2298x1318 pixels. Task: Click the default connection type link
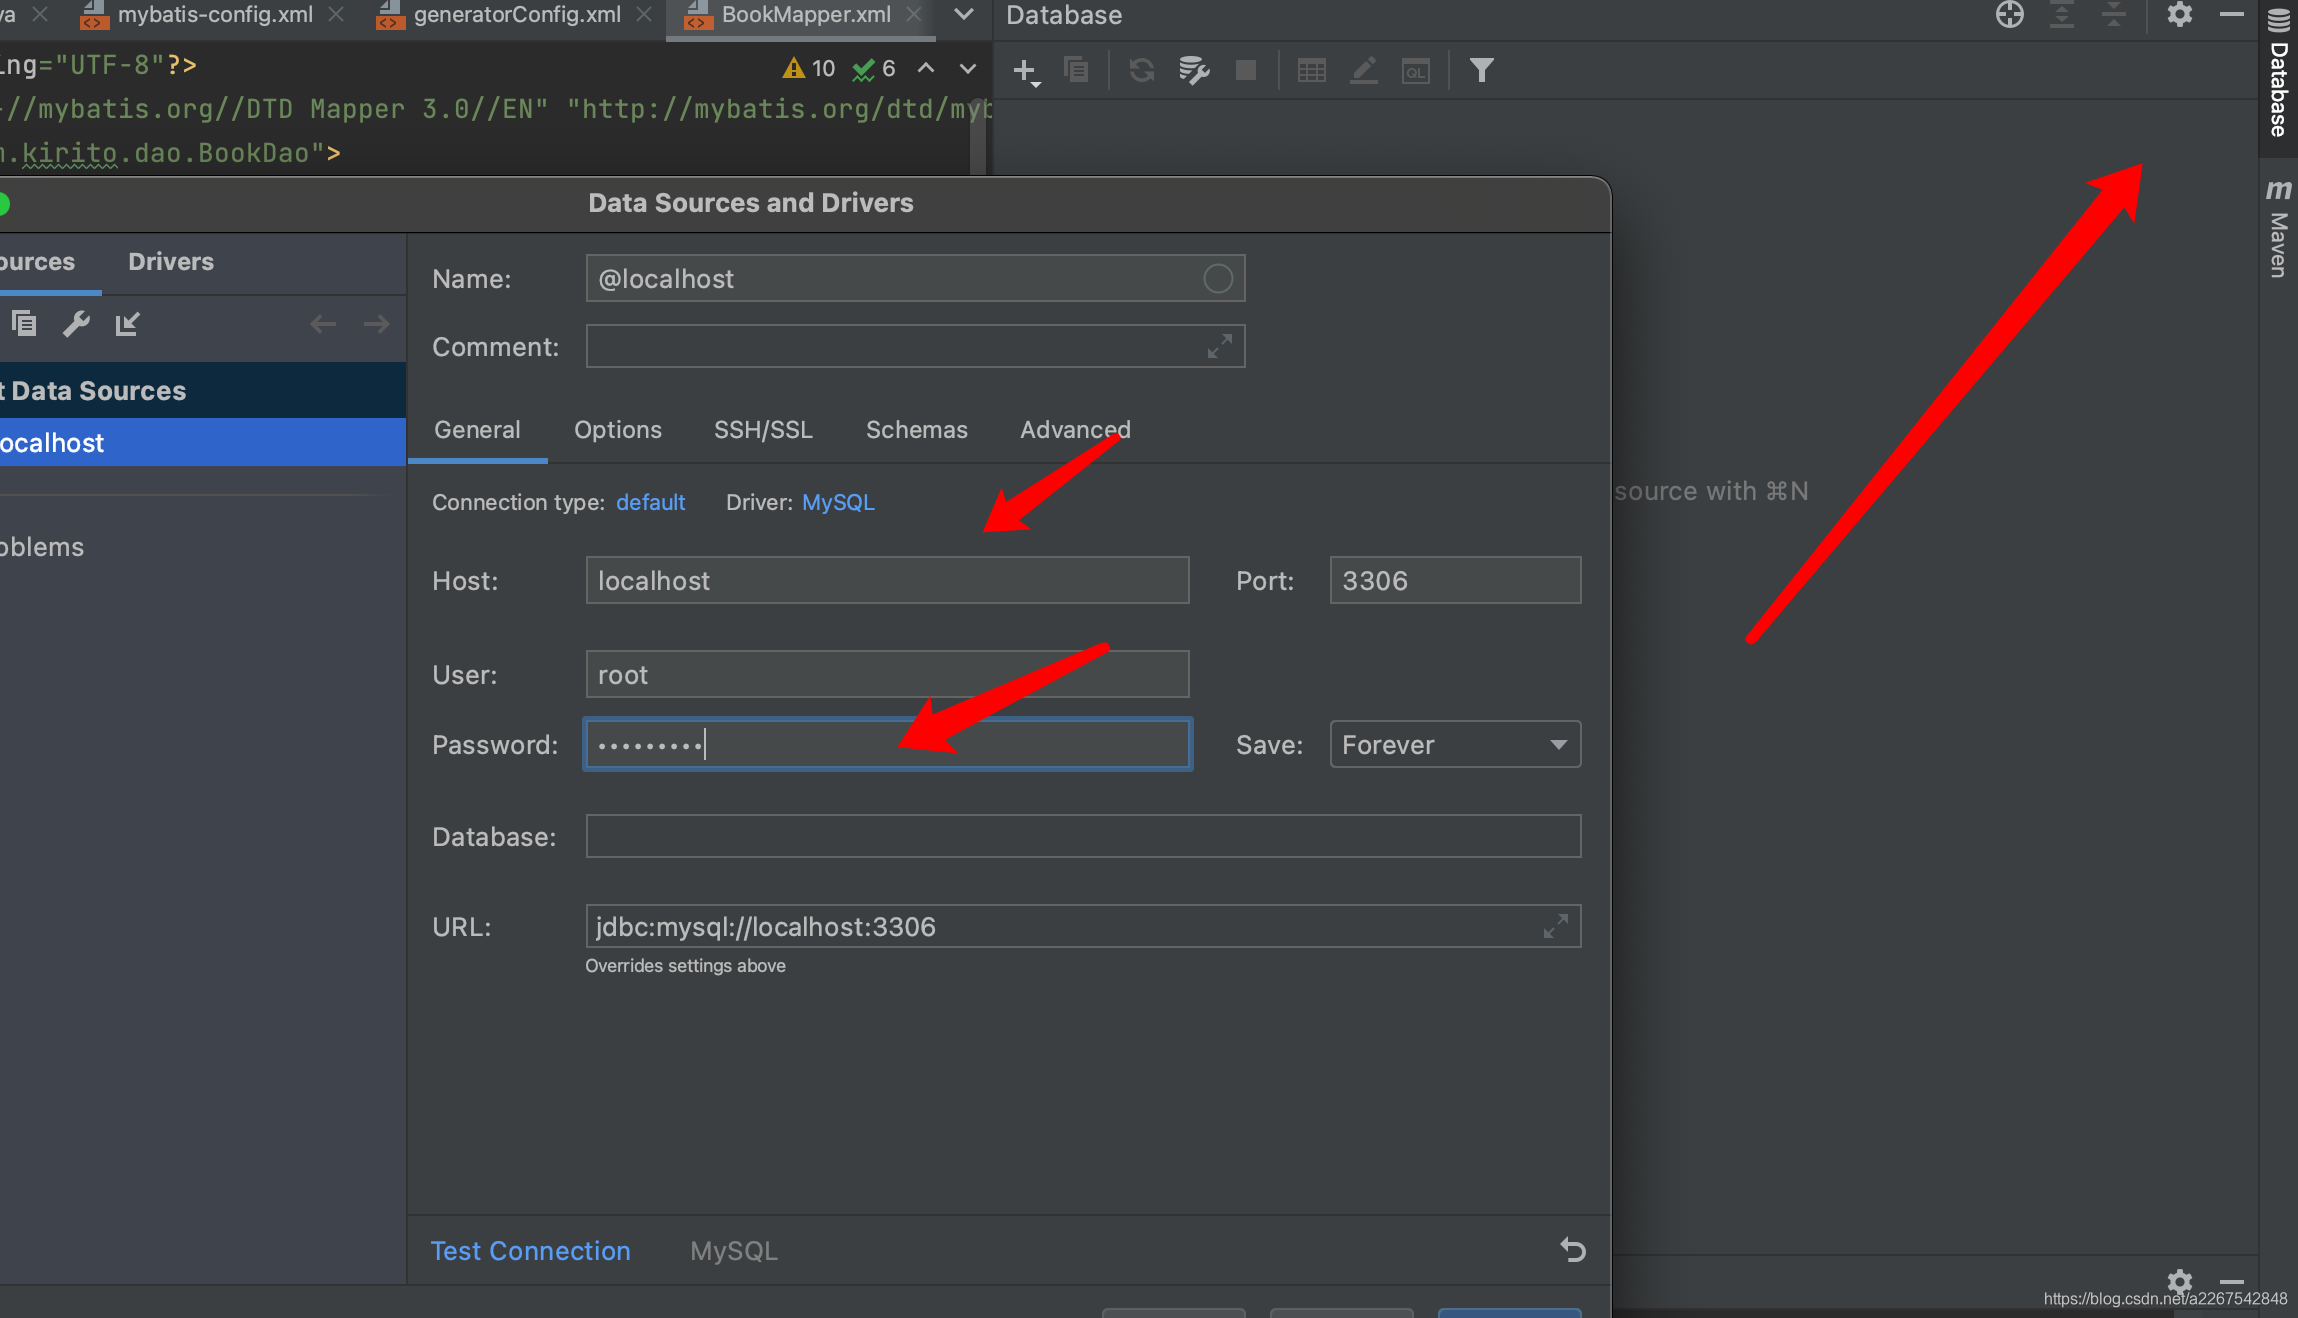(650, 503)
